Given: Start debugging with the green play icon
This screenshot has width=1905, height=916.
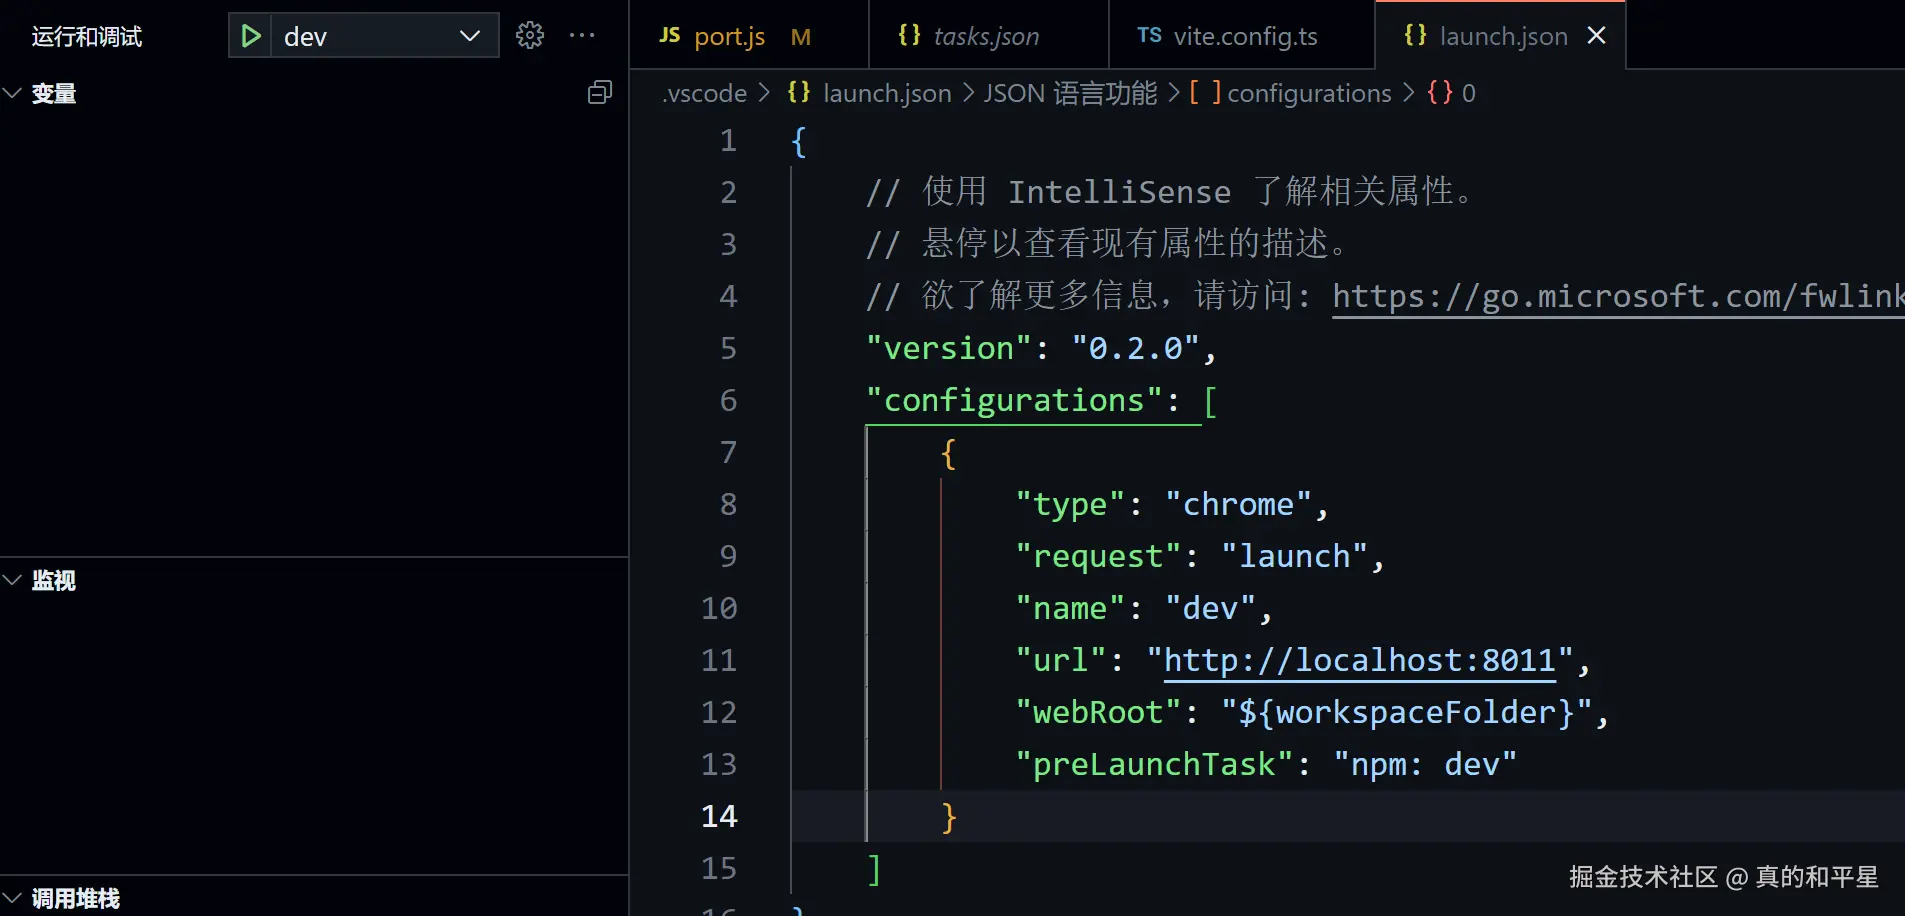Looking at the screenshot, I should pos(251,36).
